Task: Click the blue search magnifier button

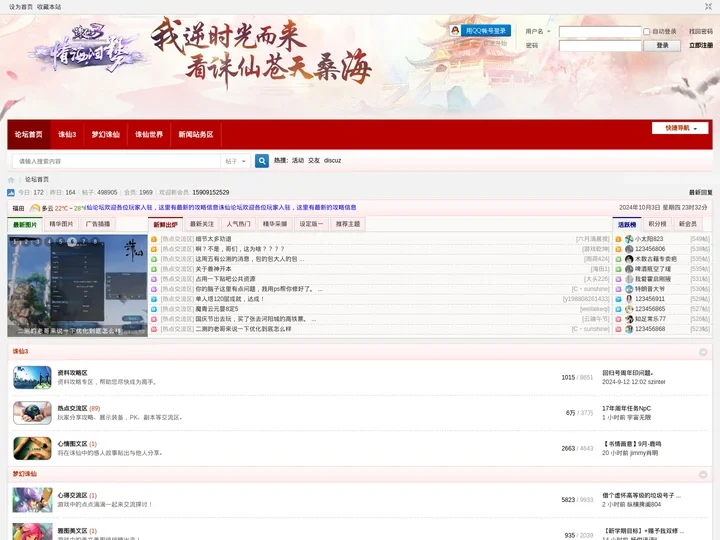Action: click(262, 161)
